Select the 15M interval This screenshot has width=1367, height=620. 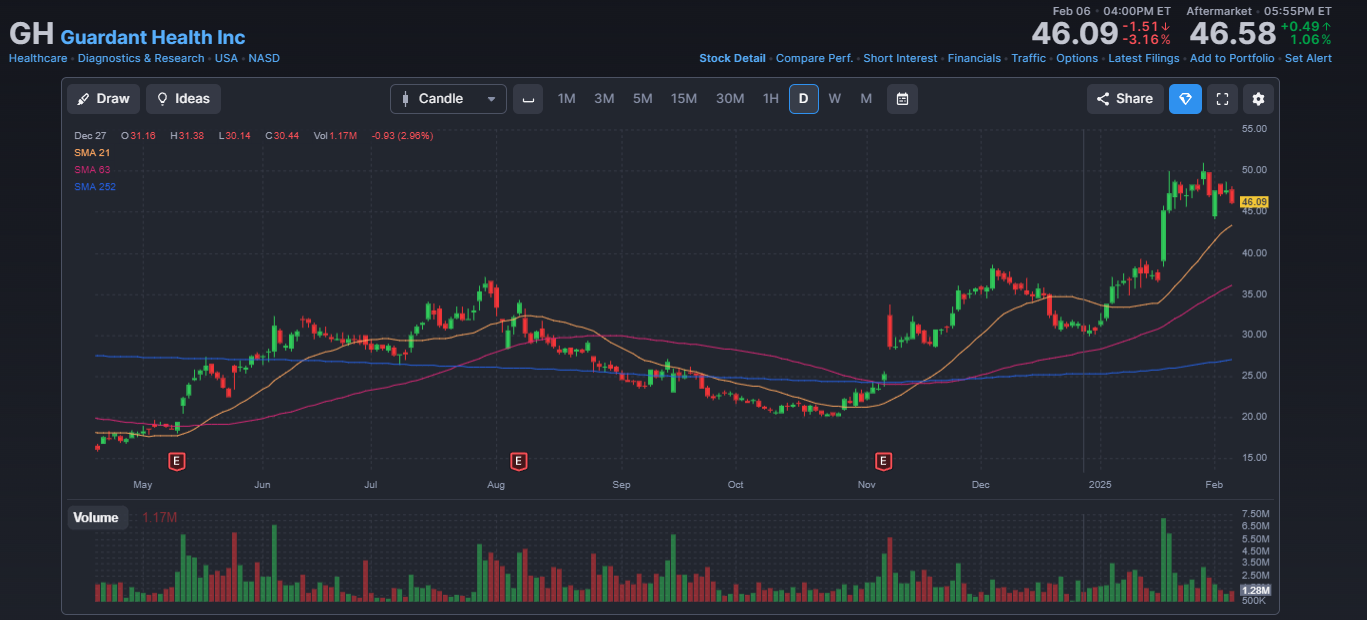click(x=684, y=99)
